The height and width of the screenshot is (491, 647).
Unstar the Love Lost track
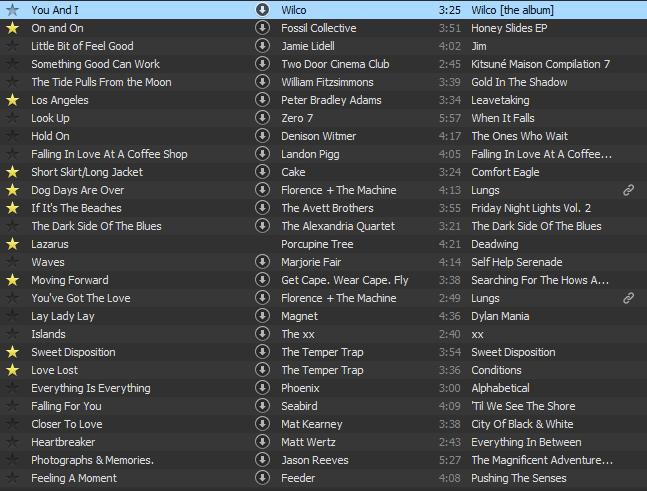[x=13, y=370]
